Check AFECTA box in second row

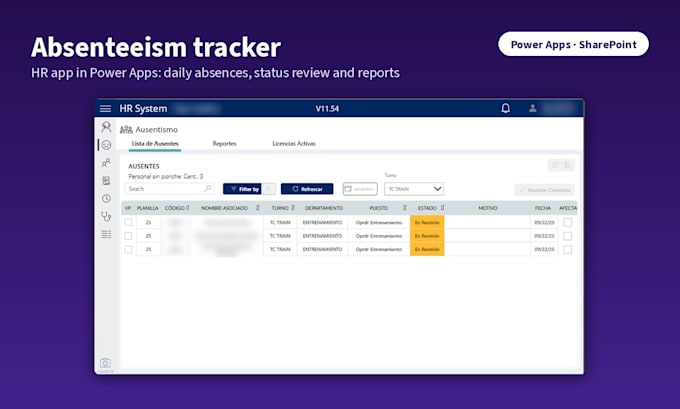(568, 236)
